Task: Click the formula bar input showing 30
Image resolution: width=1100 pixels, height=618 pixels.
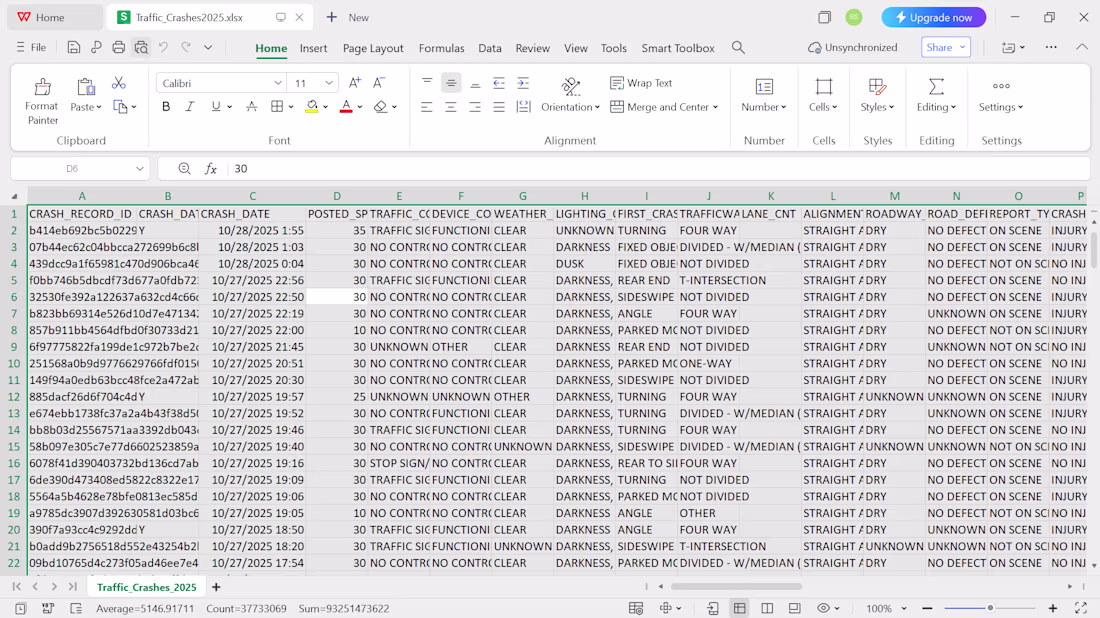Action: tap(659, 168)
